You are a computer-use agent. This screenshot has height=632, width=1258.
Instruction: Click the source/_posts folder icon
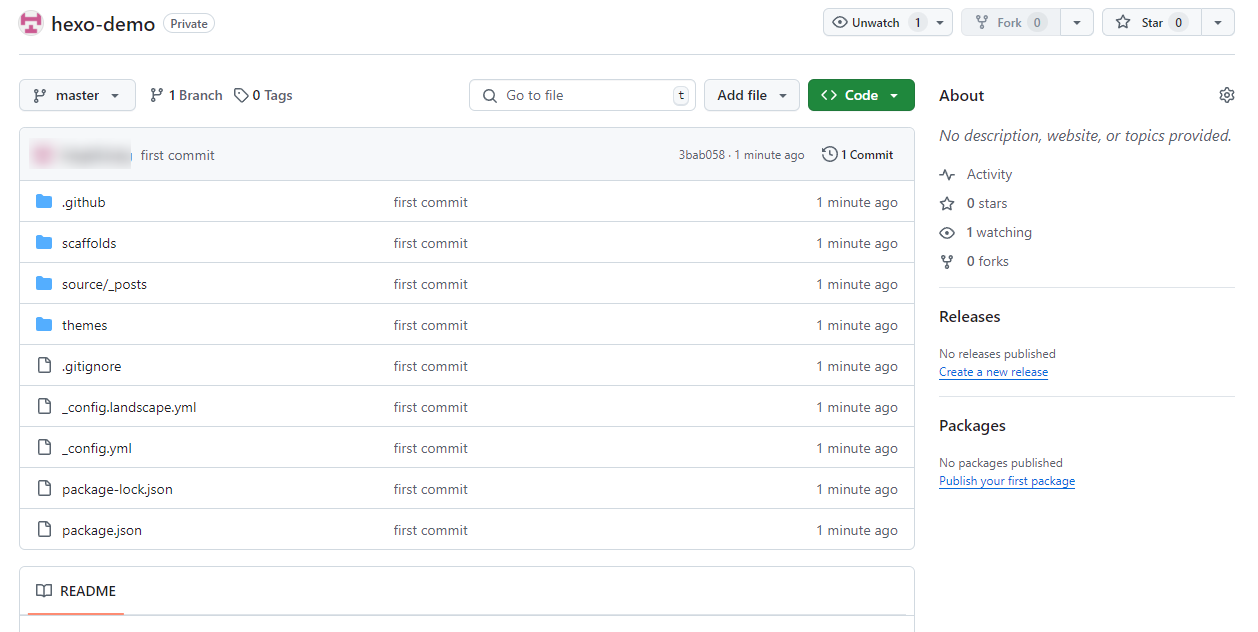click(x=44, y=284)
